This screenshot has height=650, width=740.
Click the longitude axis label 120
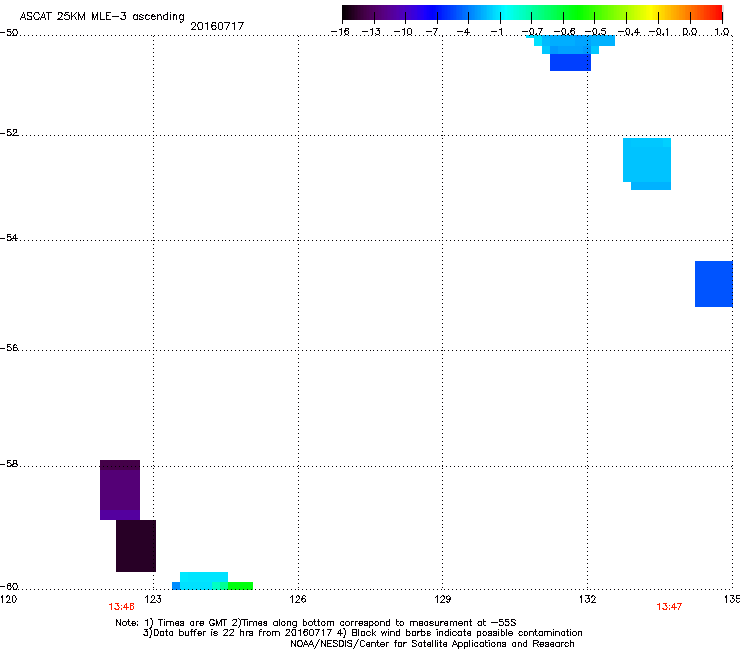tap(8, 599)
